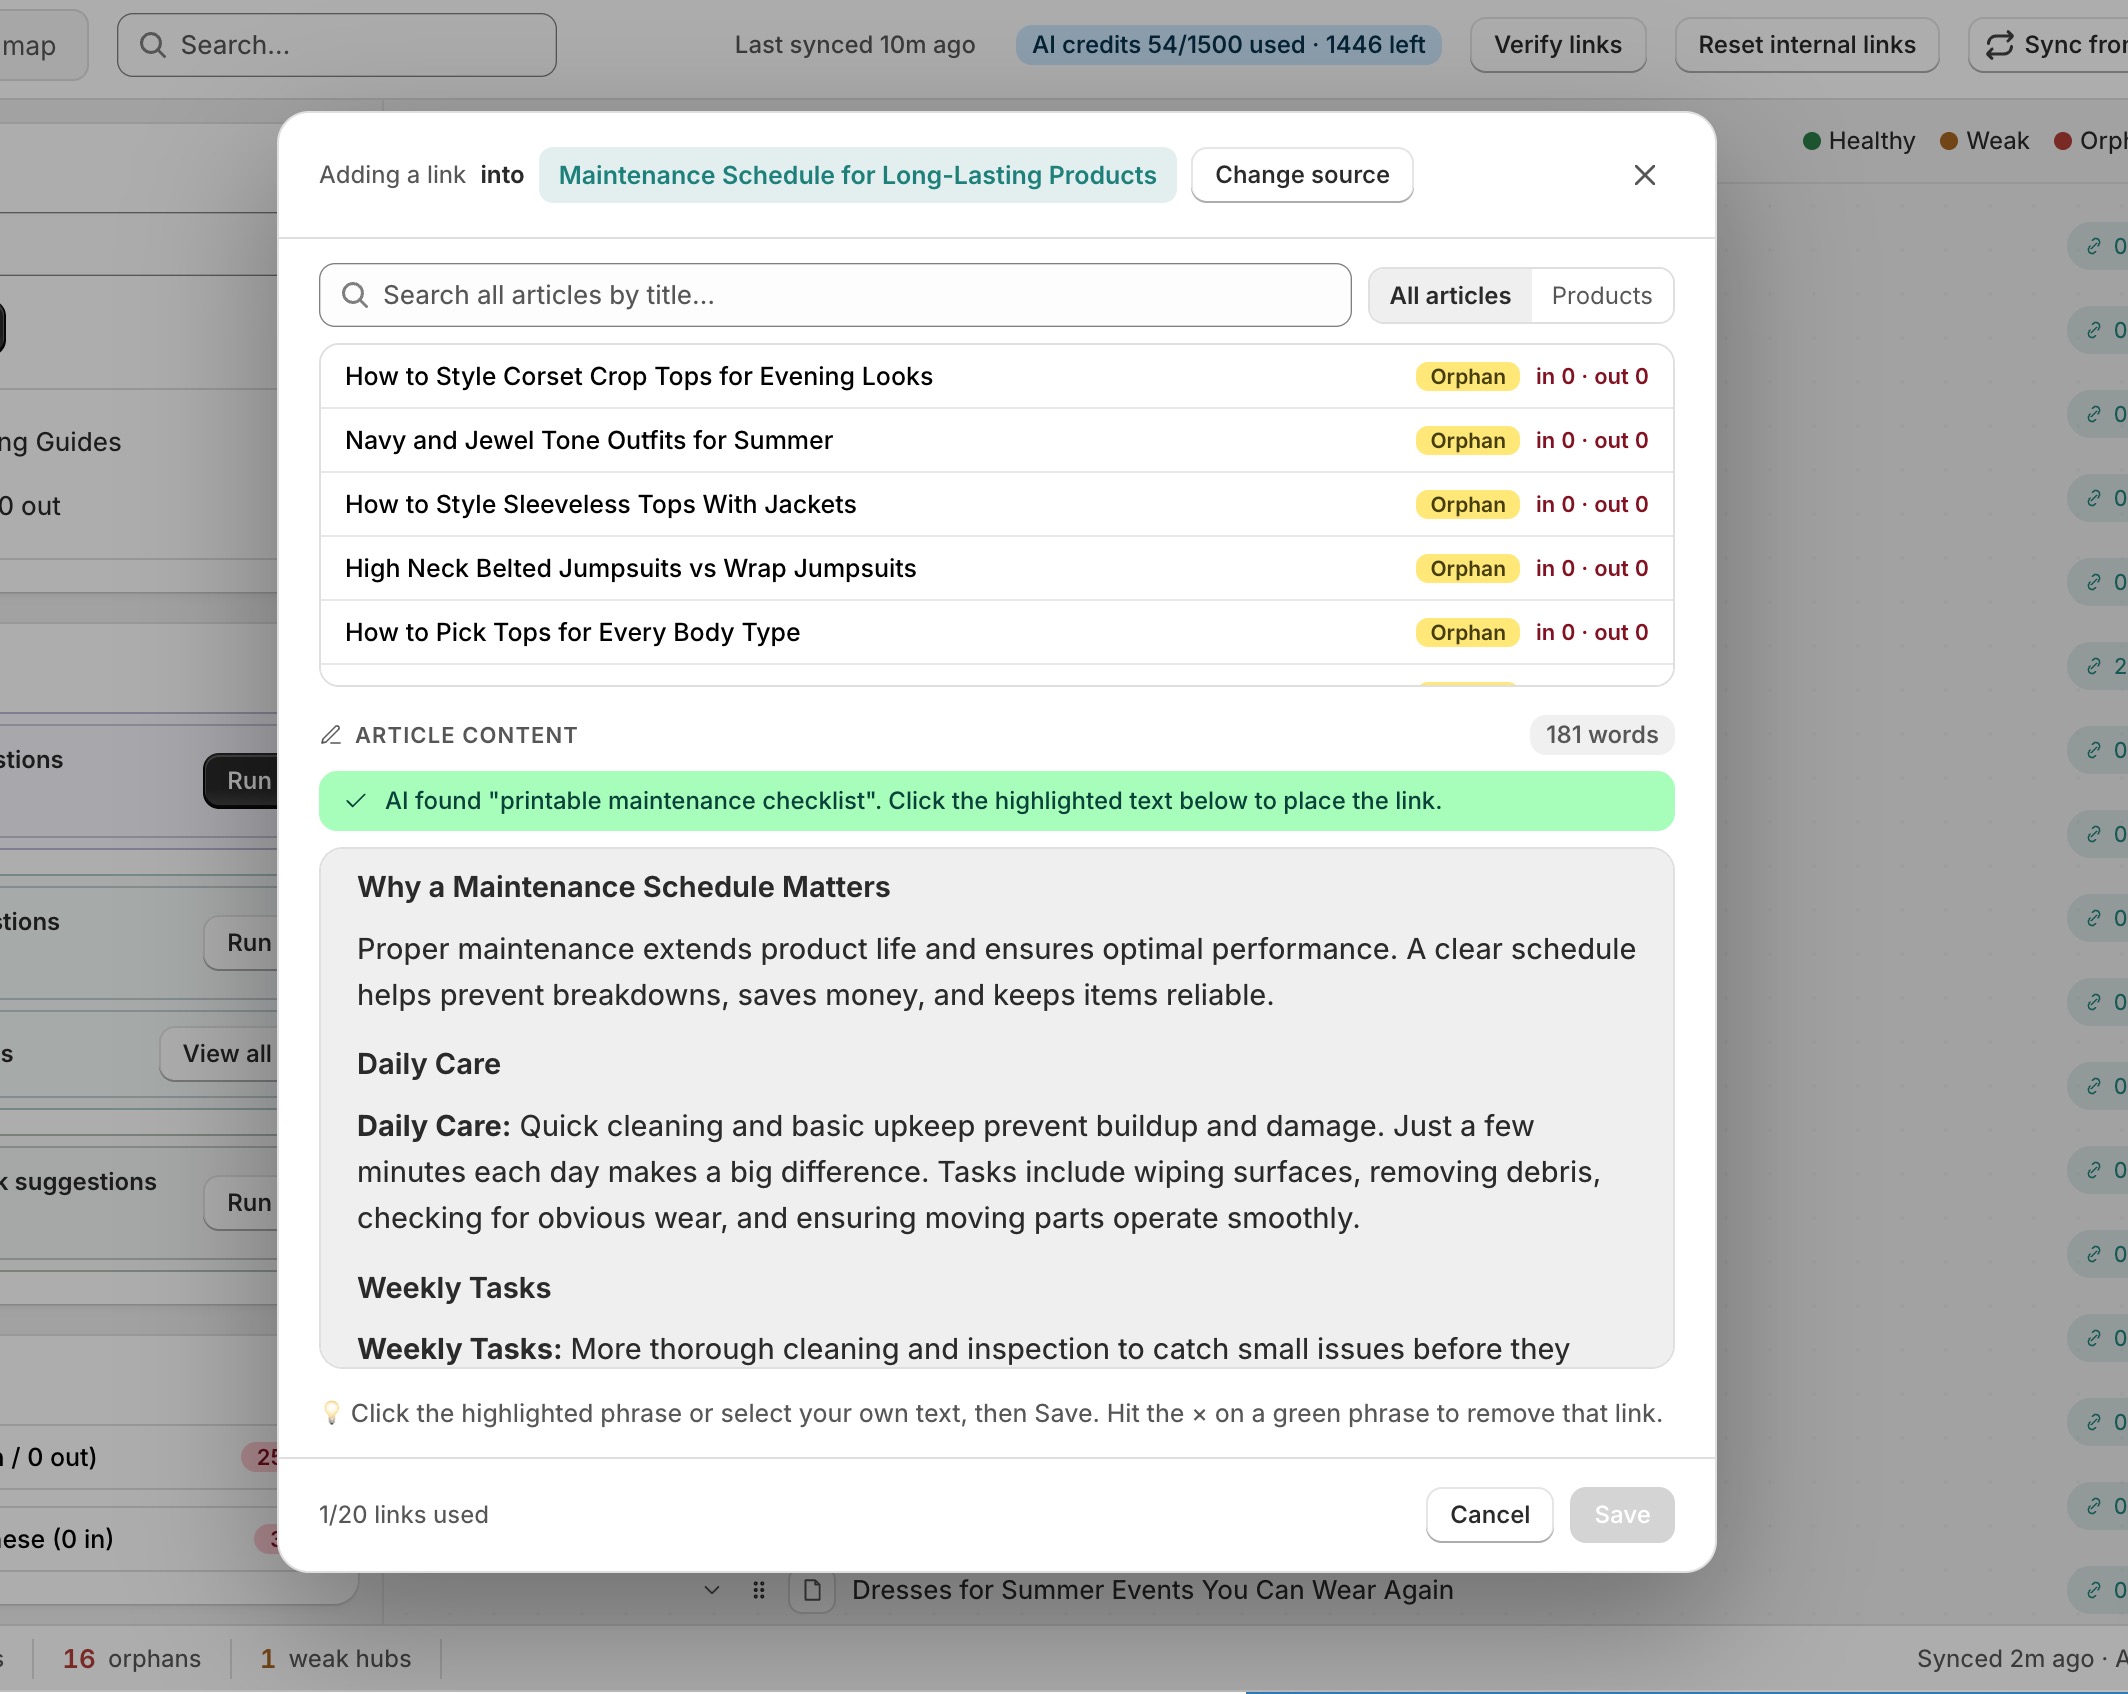Click link icon on Dresses for Summer row
The image size is (2128, 1694).
tap(2094, 1590)
